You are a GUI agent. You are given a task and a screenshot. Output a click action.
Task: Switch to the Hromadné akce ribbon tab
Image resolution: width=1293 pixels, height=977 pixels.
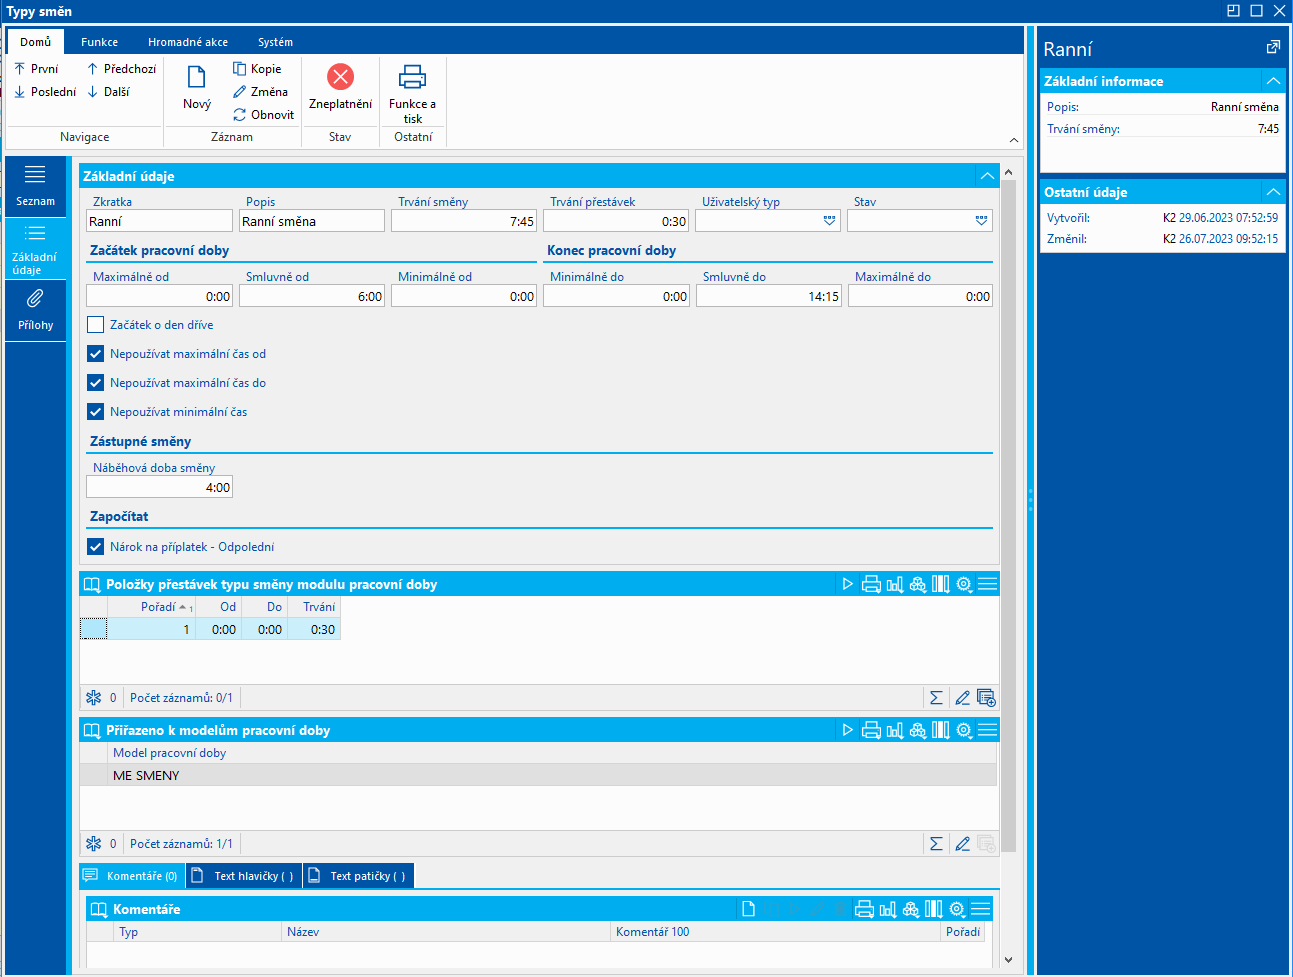pyautogui.click(x=188, y=42)
